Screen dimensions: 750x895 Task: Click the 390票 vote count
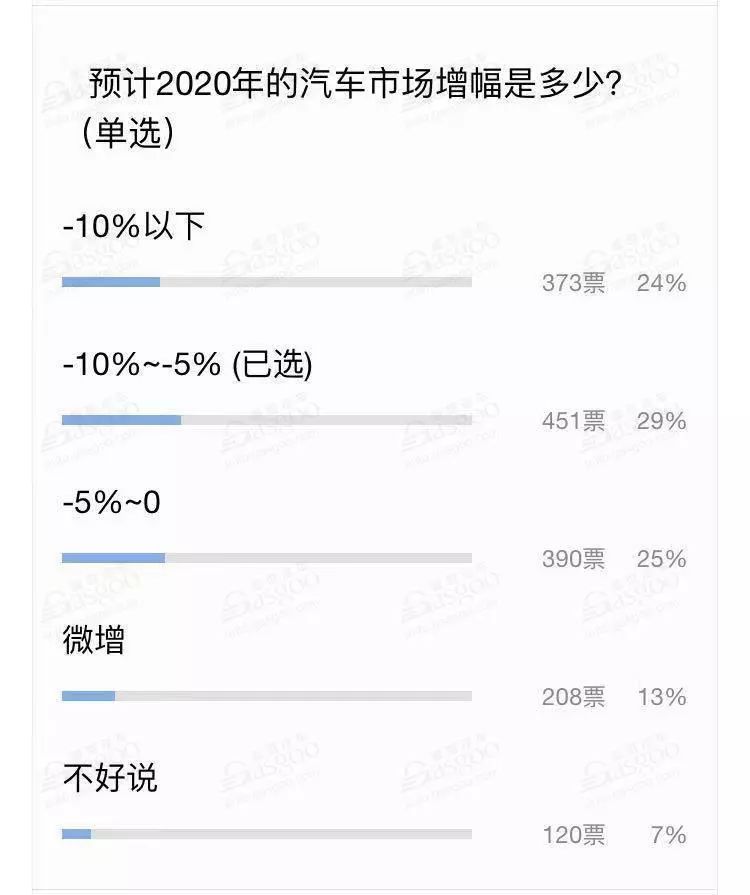pyautogui.click(x=573, y=559)
